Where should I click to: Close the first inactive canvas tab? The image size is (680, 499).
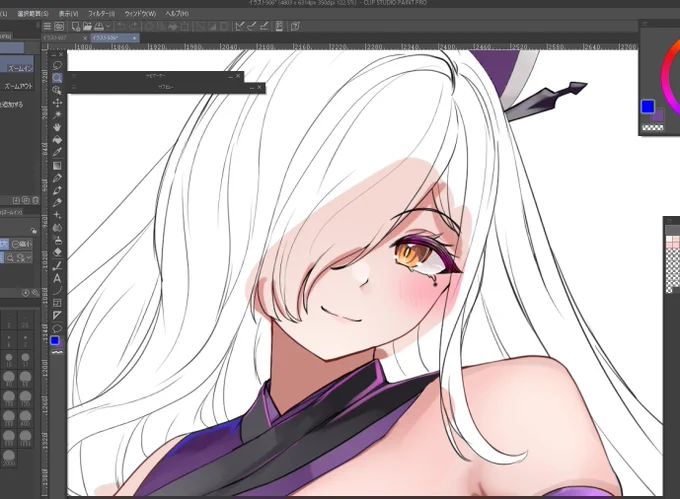[85, 38]
